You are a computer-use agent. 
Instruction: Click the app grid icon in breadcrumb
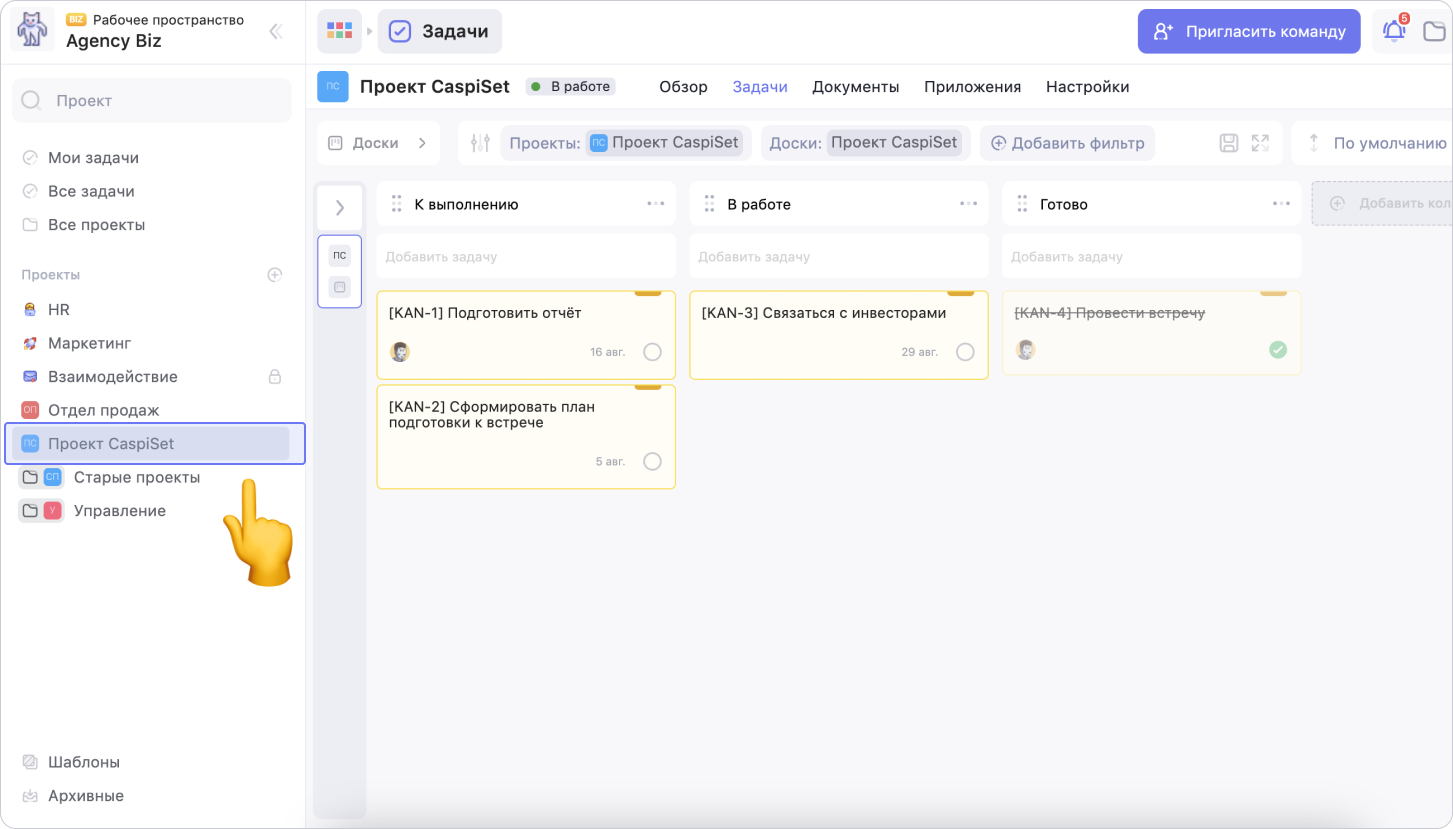[340, 31]
